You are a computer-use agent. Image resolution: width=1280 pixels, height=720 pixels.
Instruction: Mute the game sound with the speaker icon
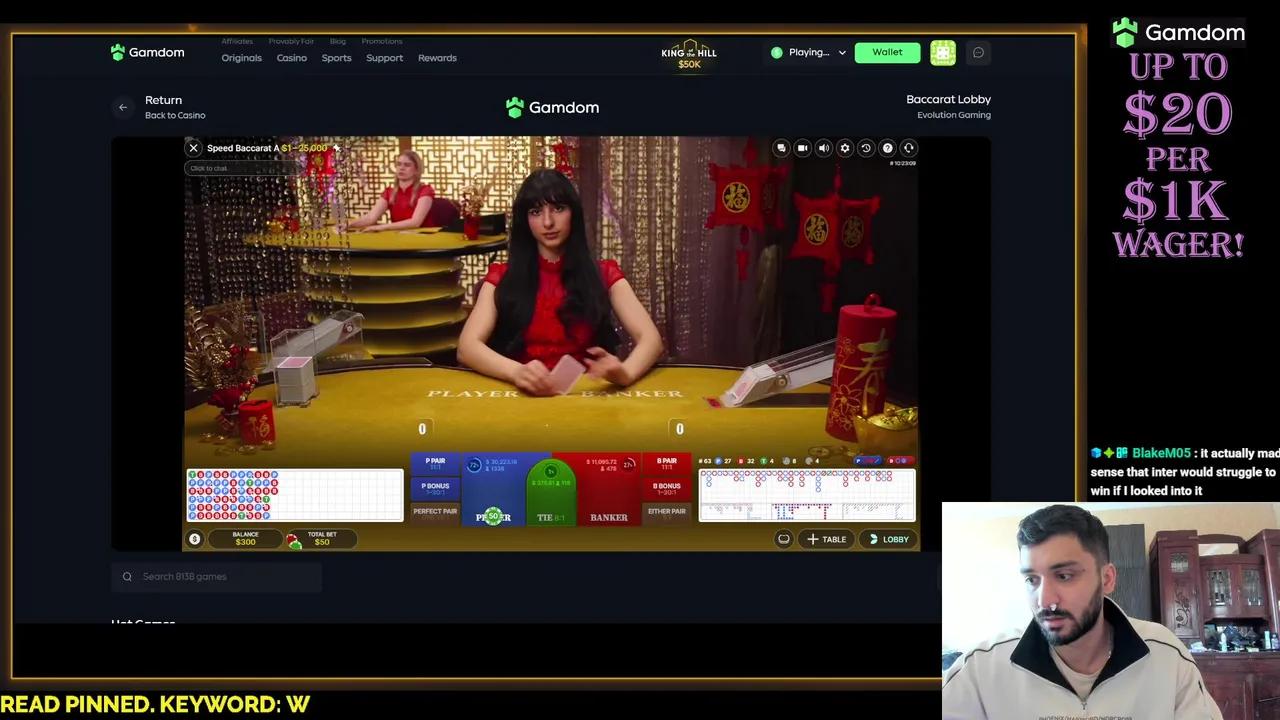click(824, 148)
